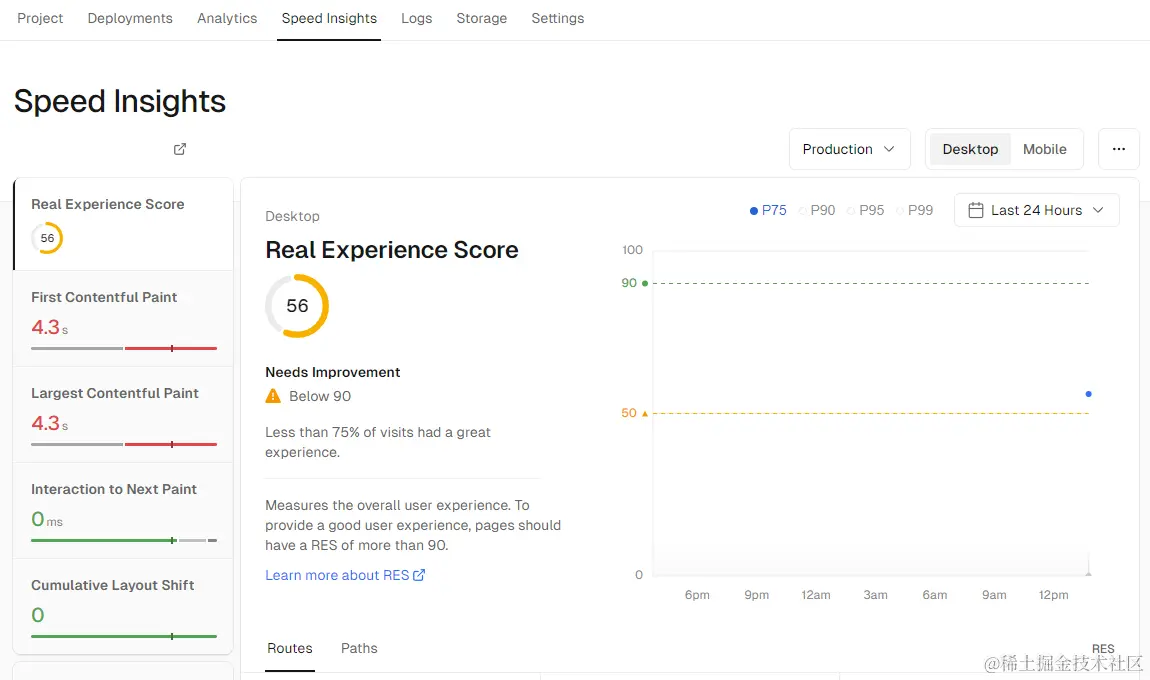Open the three-dot more options menu
Viewport: 1150px width, 680px height.
click(x=1118, y=149)
